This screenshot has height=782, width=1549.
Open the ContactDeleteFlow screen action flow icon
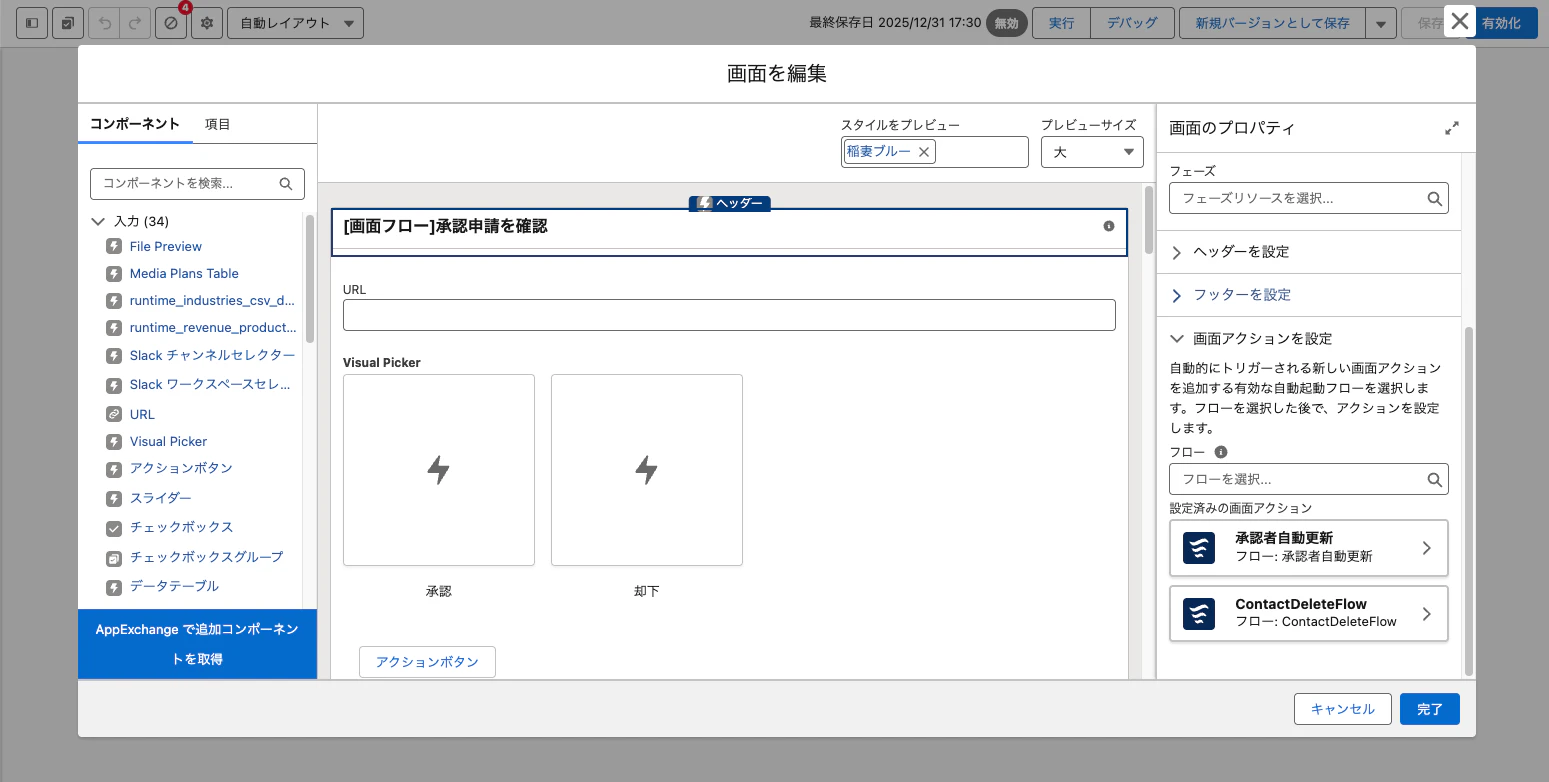(x=1198, y=613)
